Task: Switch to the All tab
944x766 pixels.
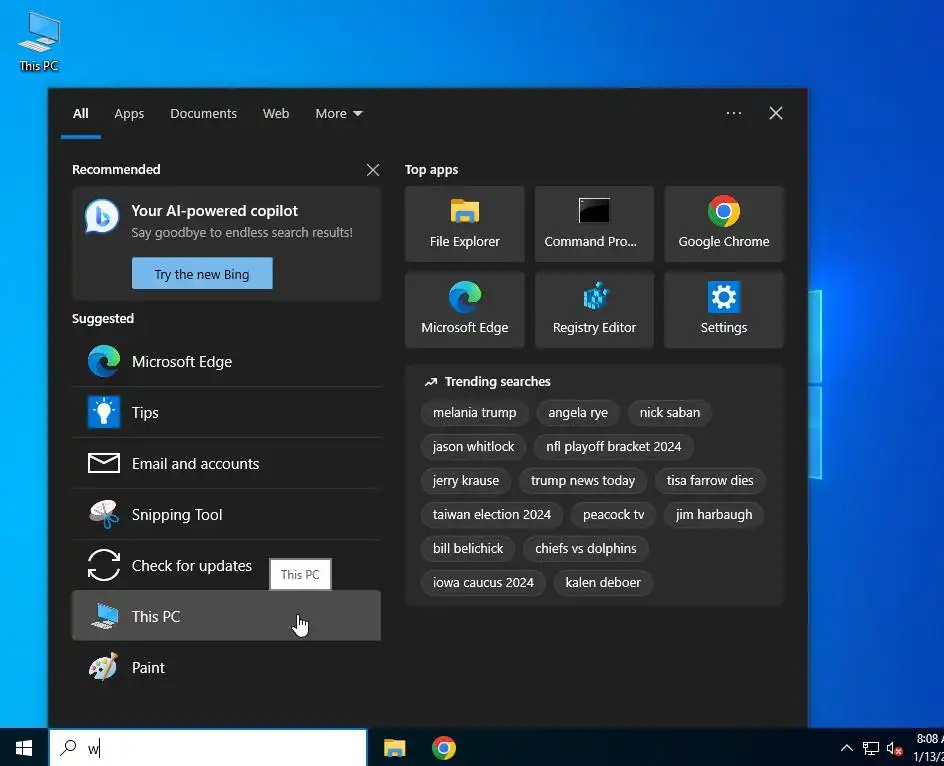Action: pyautogui.click(x=81, y=113)
